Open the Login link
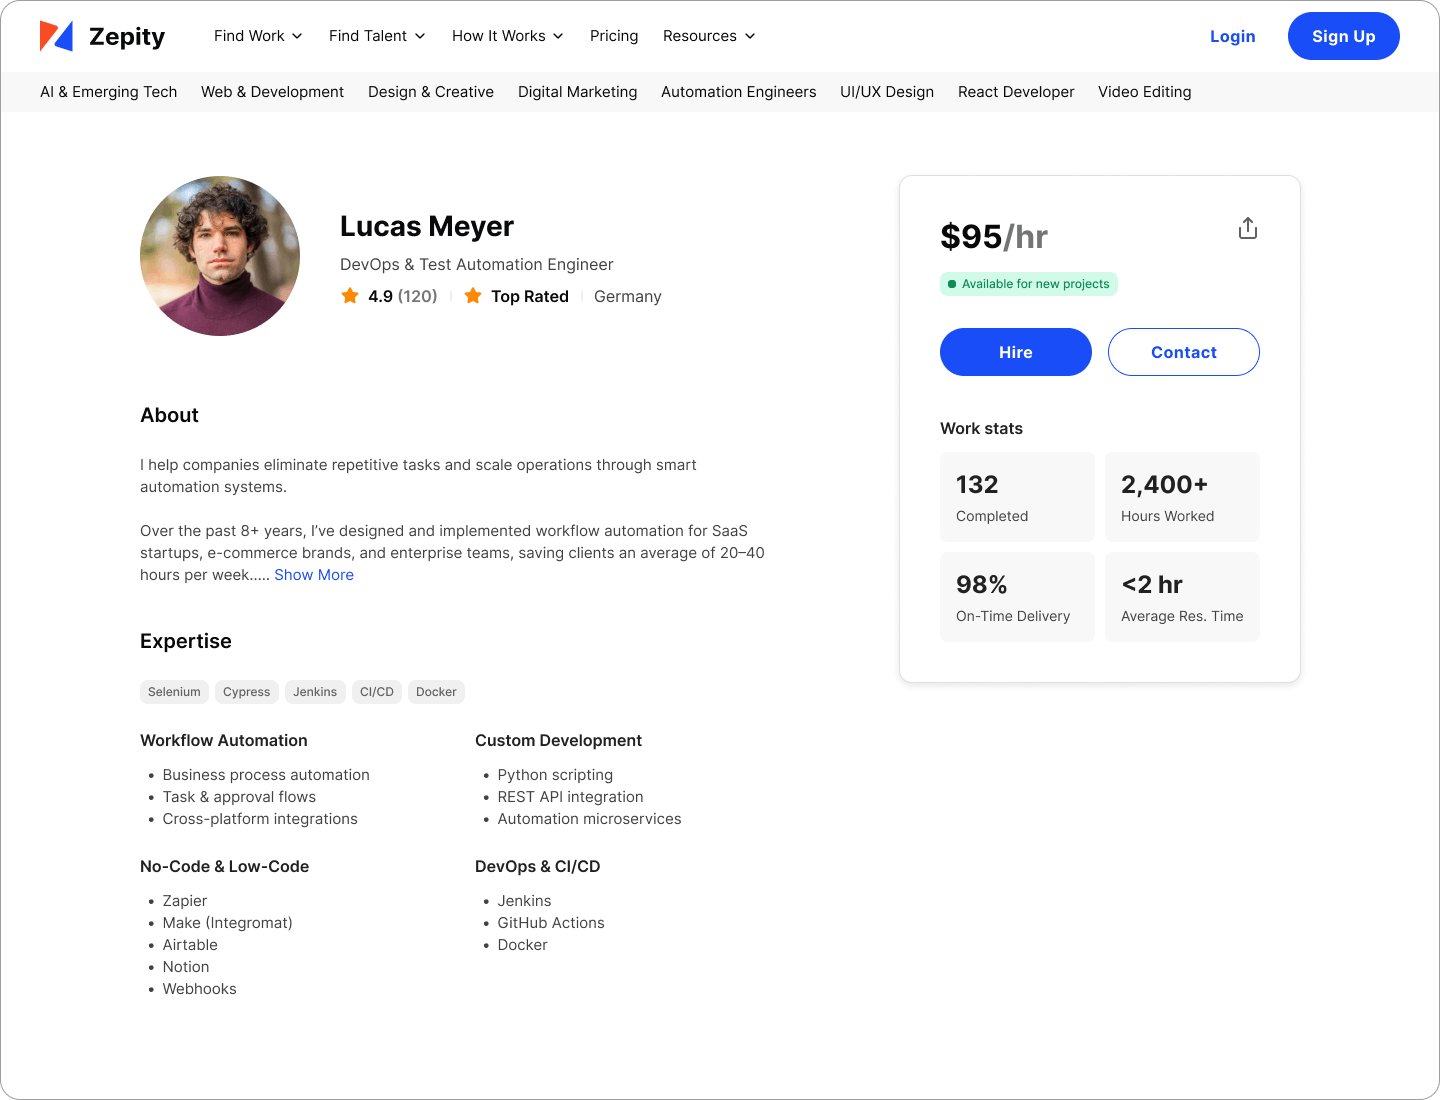The image size is (1440, 1100). click(x=1232, y=36)
